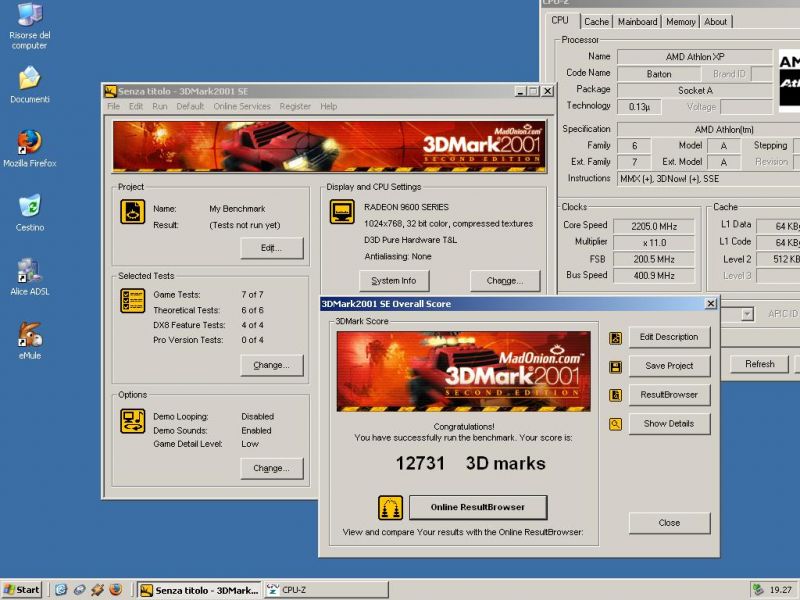Image resolution: width=800 pixels, height=600 pixels.
Task: Click the Options music-and-monitor icon
Action: (x=133, y=421)
